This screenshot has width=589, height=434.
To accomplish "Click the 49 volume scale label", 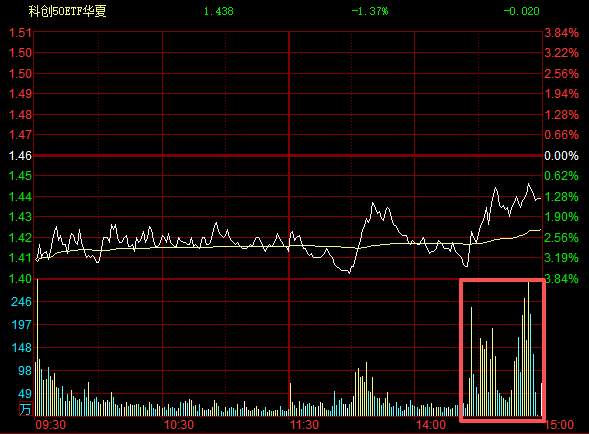I will pyautogui.click(x=25, y=393).
